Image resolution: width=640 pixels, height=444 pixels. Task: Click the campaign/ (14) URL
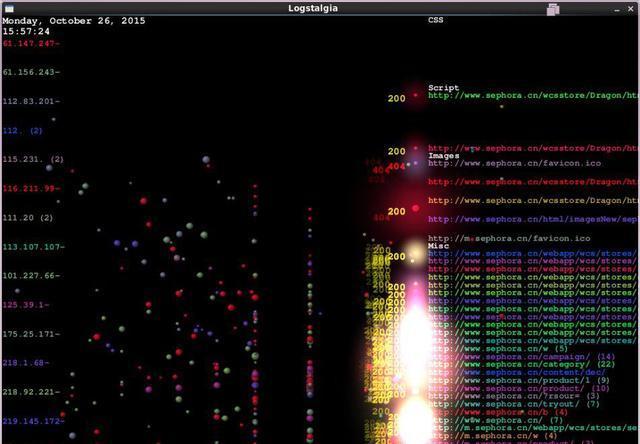[x=522, y=357]
